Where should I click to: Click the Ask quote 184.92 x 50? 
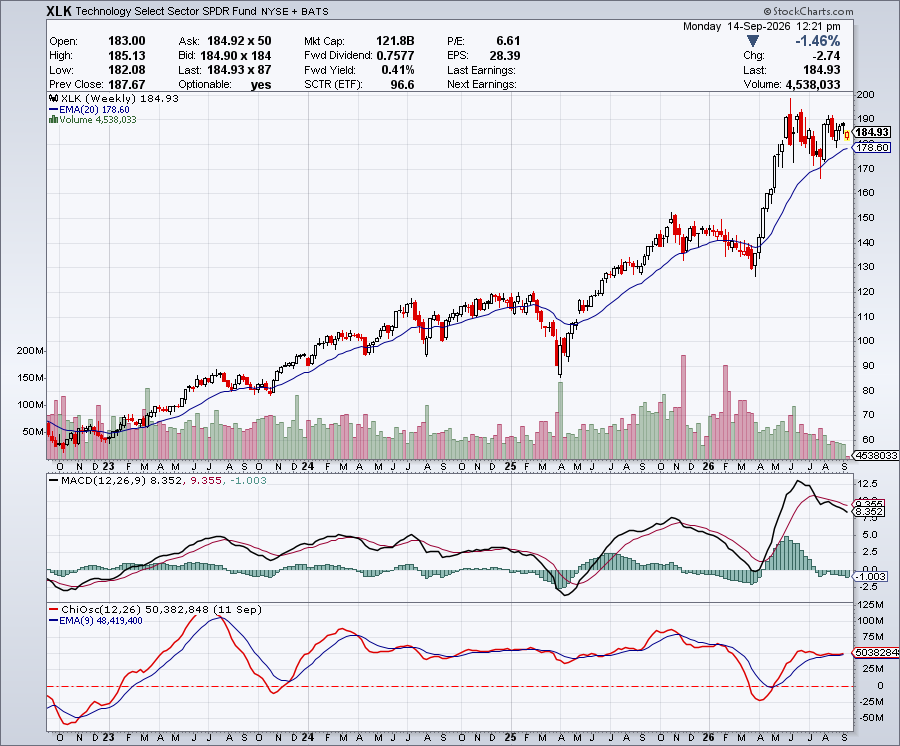pos(239,41)
